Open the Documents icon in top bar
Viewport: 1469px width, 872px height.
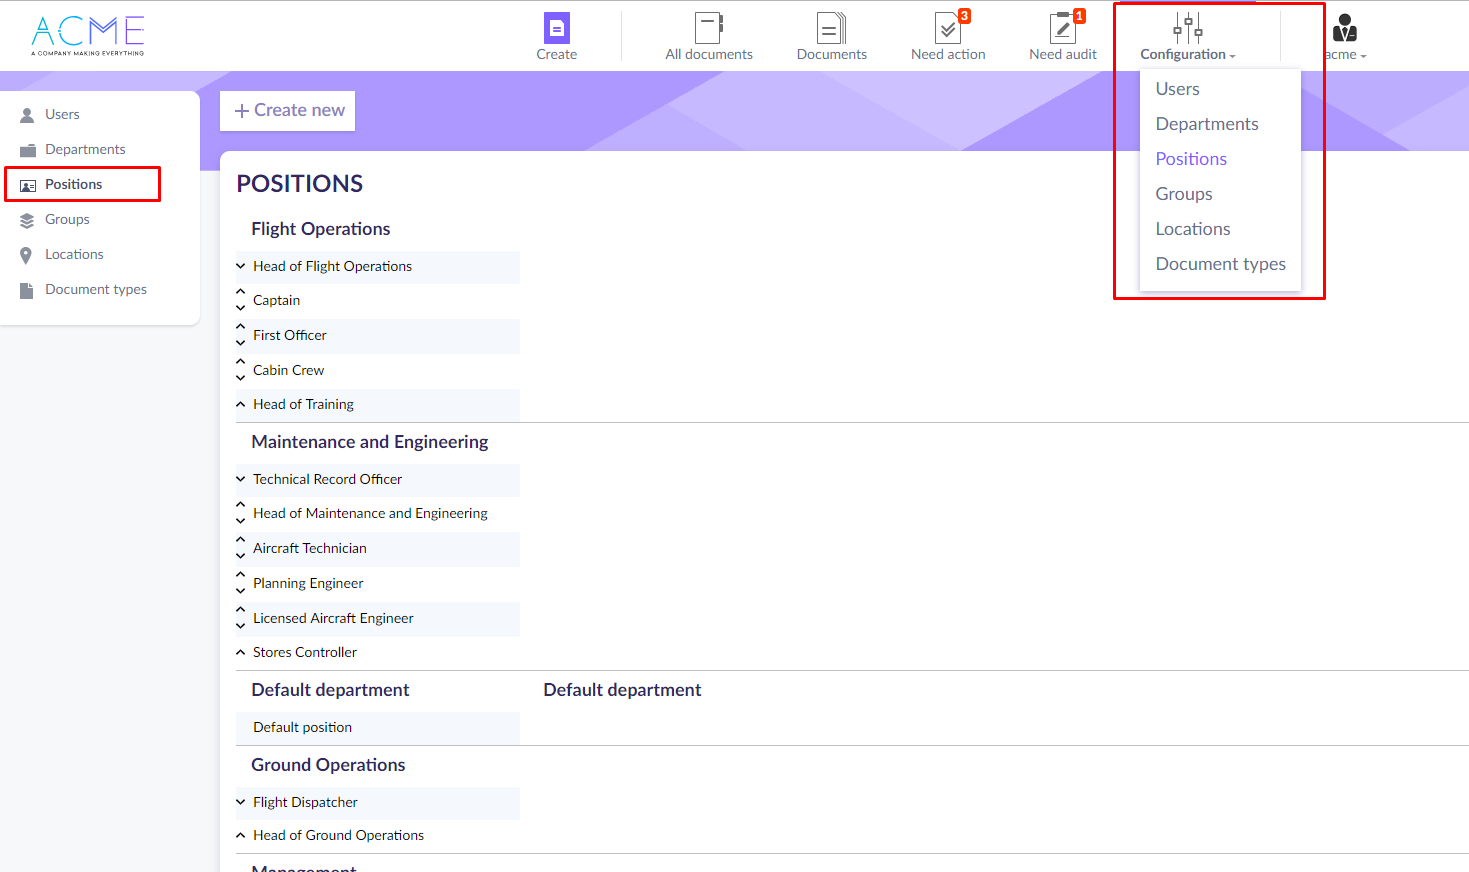(831, 28)
